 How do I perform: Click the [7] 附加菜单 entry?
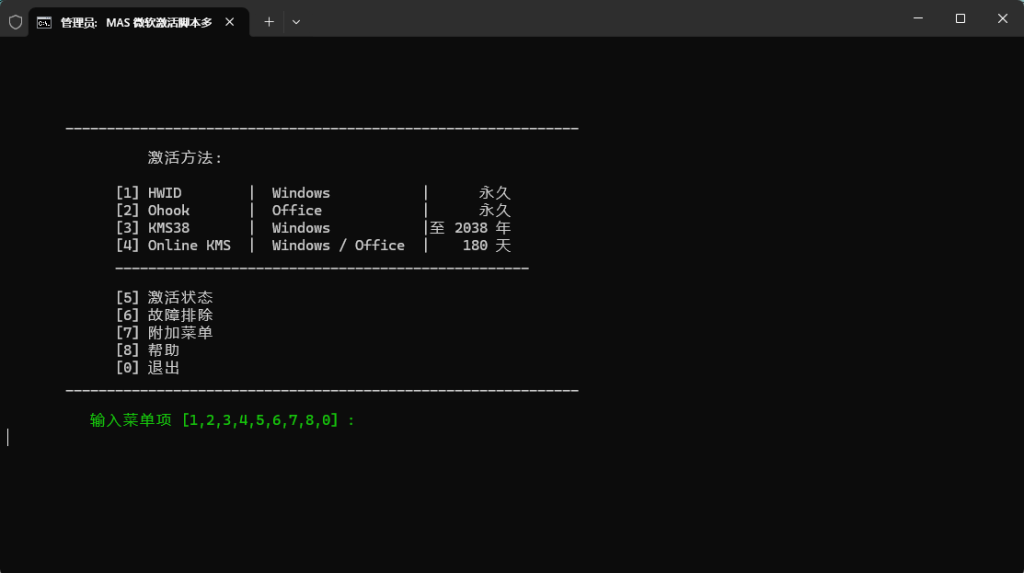164,333
